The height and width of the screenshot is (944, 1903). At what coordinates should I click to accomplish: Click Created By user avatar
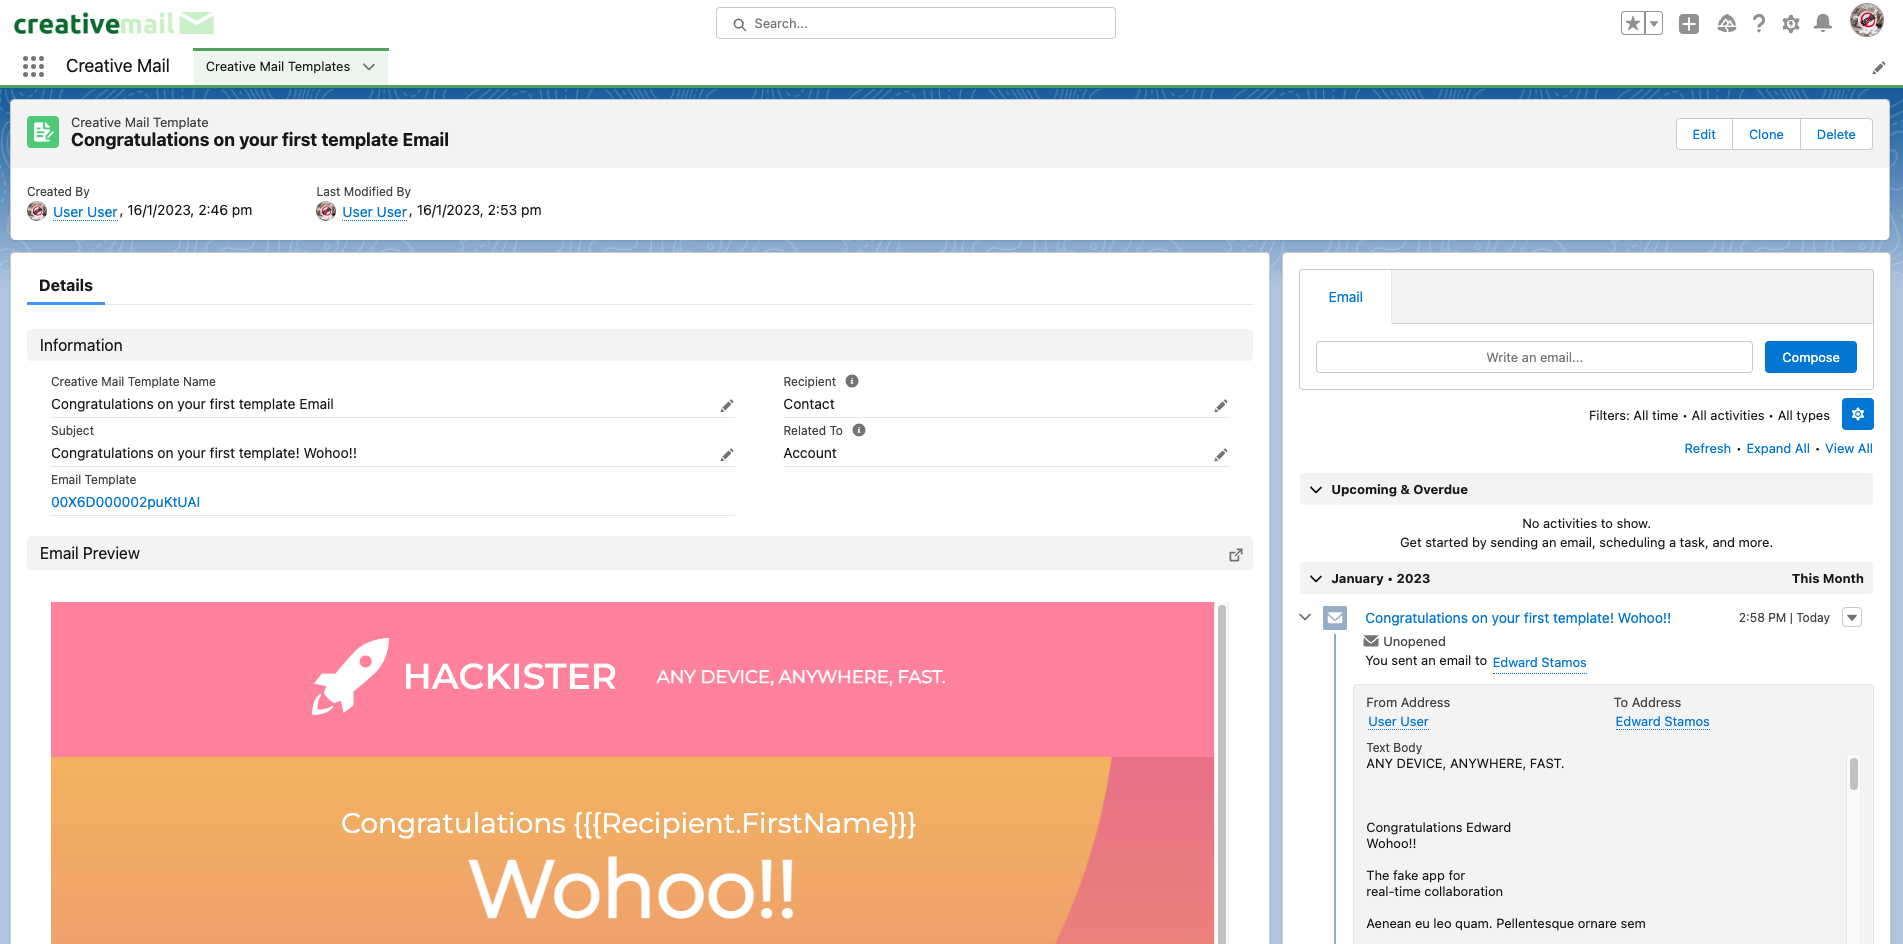tap(37, 211)
